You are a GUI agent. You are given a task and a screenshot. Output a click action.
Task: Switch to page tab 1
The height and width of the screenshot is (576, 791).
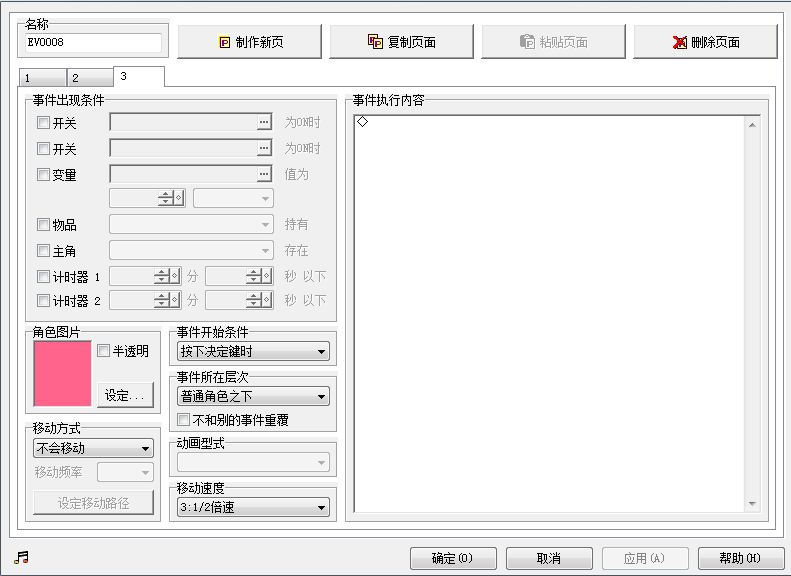click(42, 78)
